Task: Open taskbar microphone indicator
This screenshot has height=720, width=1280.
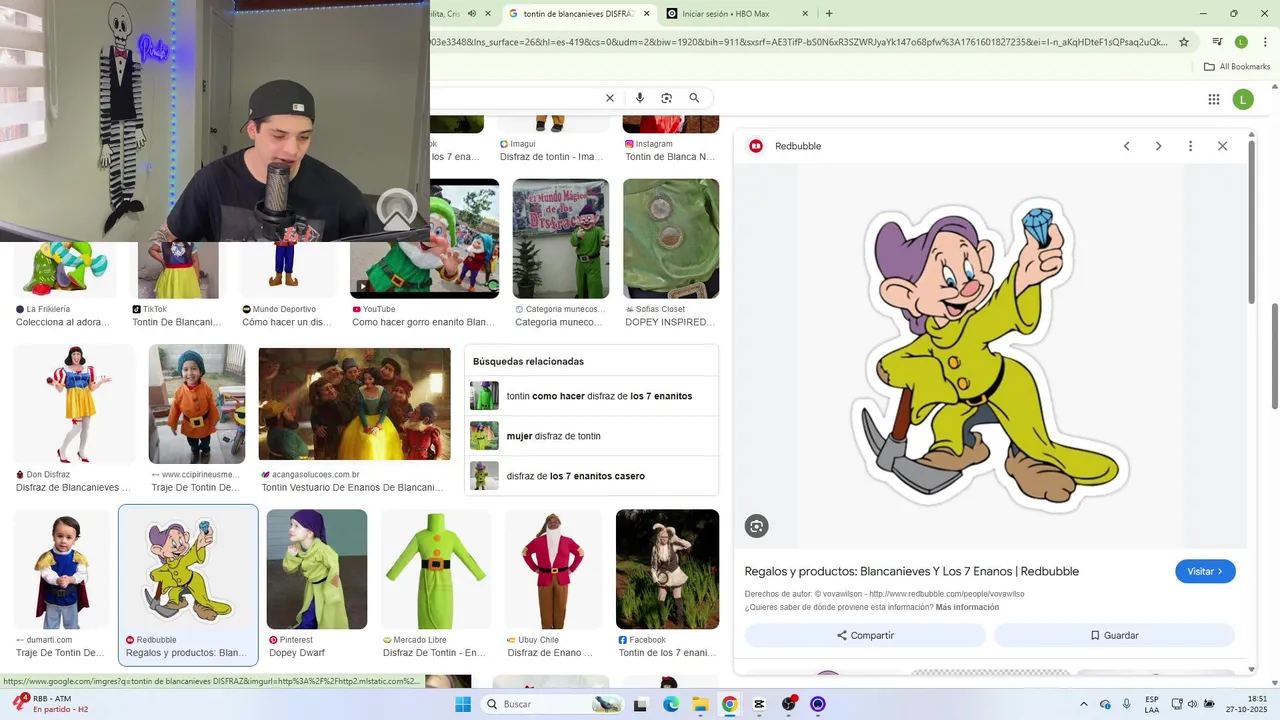Action: tap(1127, 704)
